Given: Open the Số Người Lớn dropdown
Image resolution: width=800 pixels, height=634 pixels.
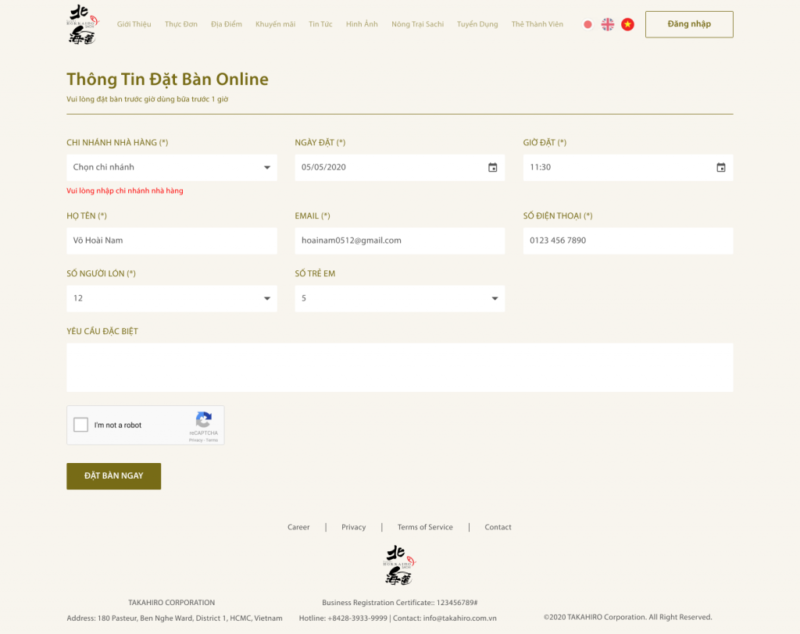Looking at the screenshot, I should click(x=171, y=298).
